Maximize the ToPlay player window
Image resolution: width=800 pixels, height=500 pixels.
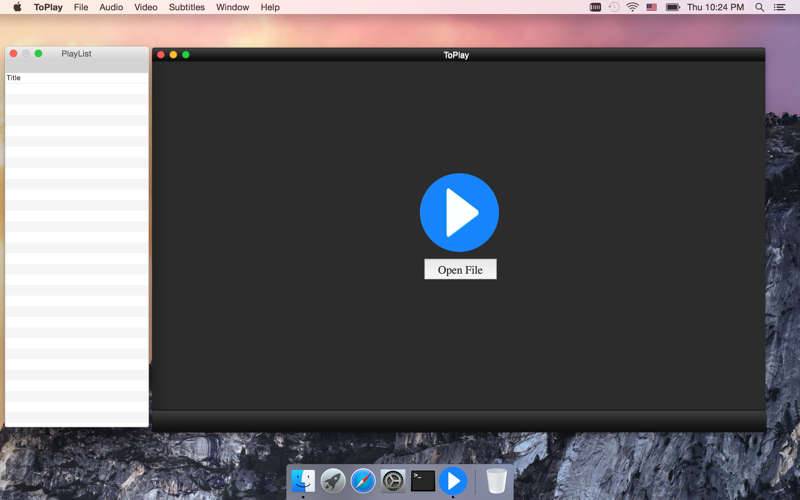click(186, 55)
